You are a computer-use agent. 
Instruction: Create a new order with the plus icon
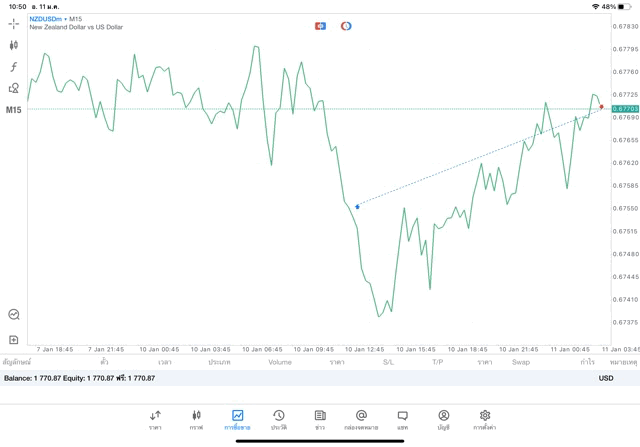point(14,340)
